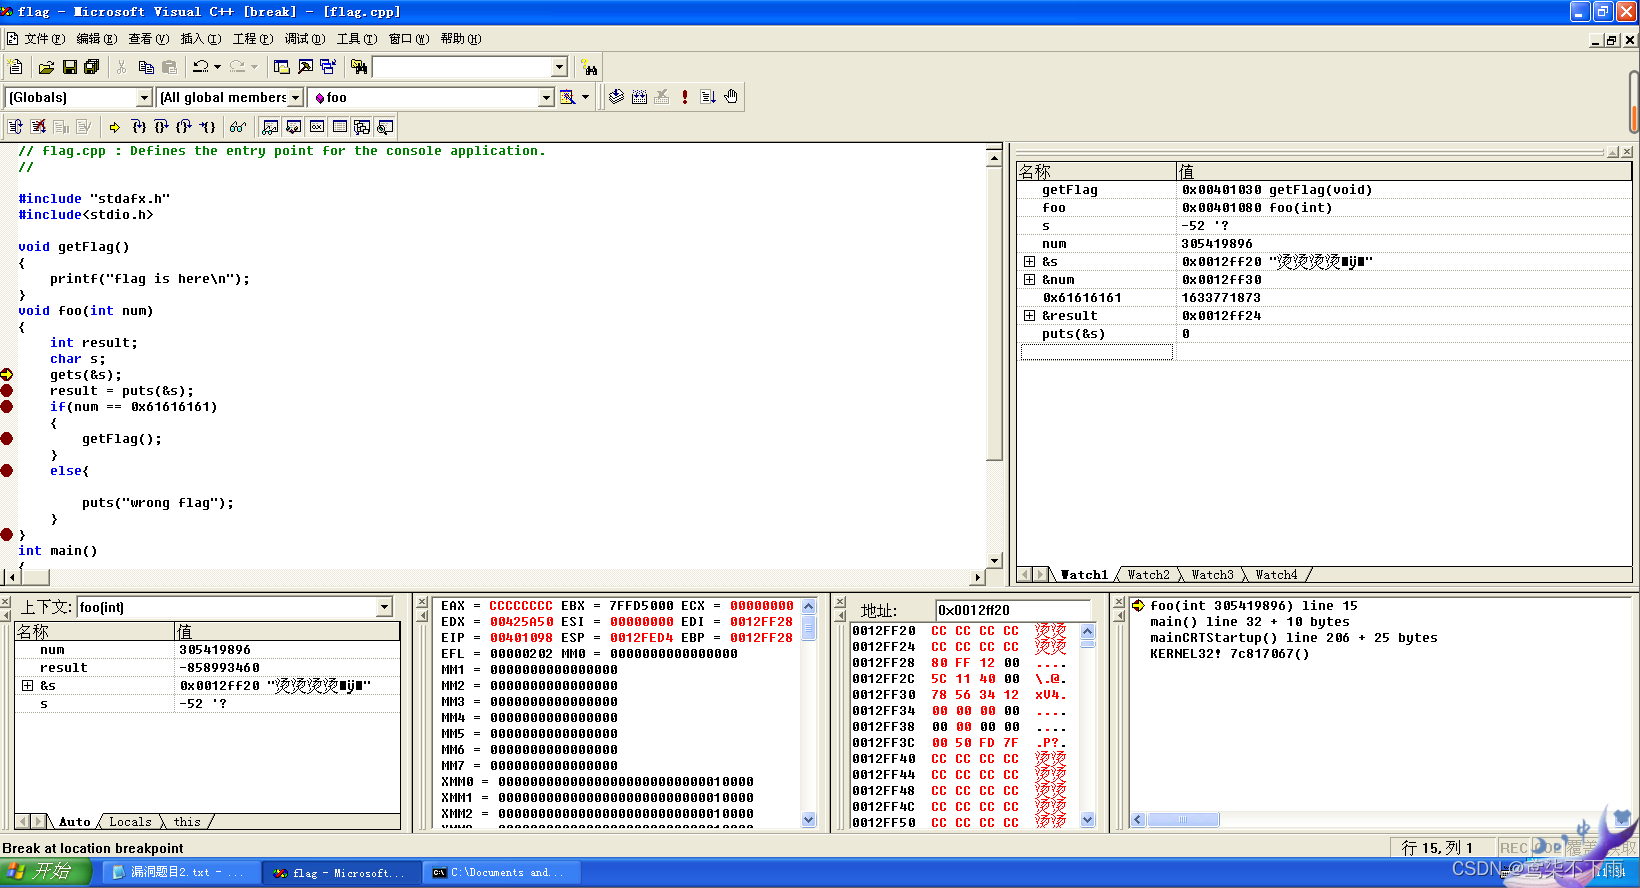Click the Restart debugger icon
The width and height of the screenshot is (1640, 888).
pyautogui.click(x=15, y=127)
